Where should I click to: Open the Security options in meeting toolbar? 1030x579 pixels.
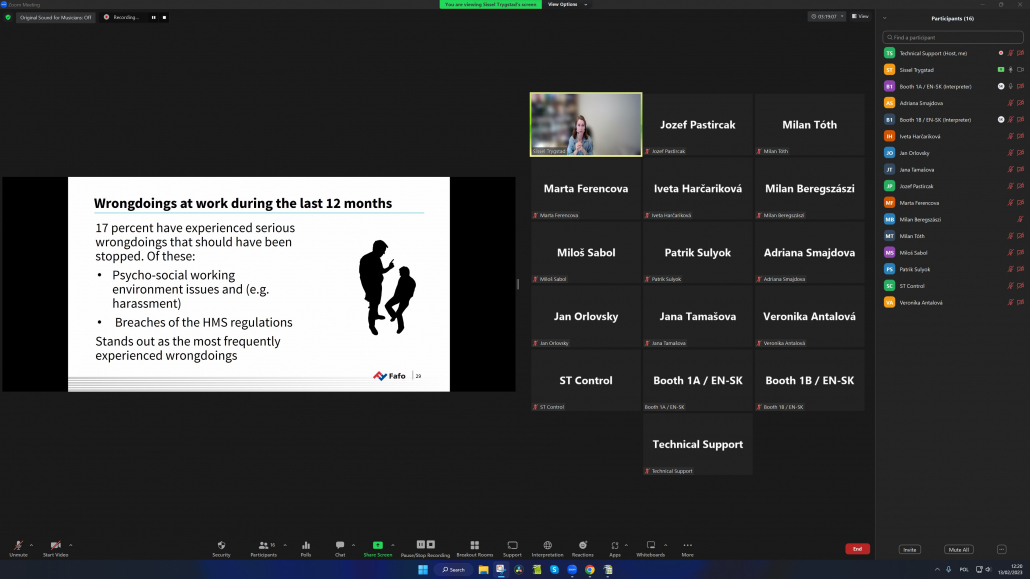pyautogui.click(x=221, y=547)
